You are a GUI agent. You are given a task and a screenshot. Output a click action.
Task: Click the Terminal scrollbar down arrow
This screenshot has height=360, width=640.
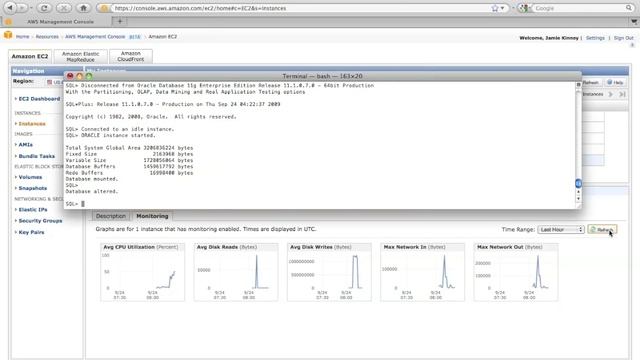[x=578, y=199]
